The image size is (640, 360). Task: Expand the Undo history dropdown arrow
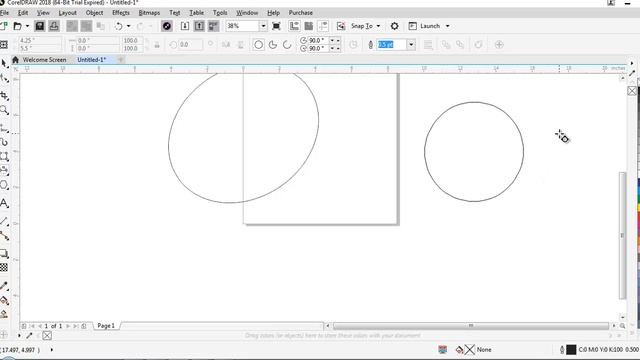pos(128,26)
